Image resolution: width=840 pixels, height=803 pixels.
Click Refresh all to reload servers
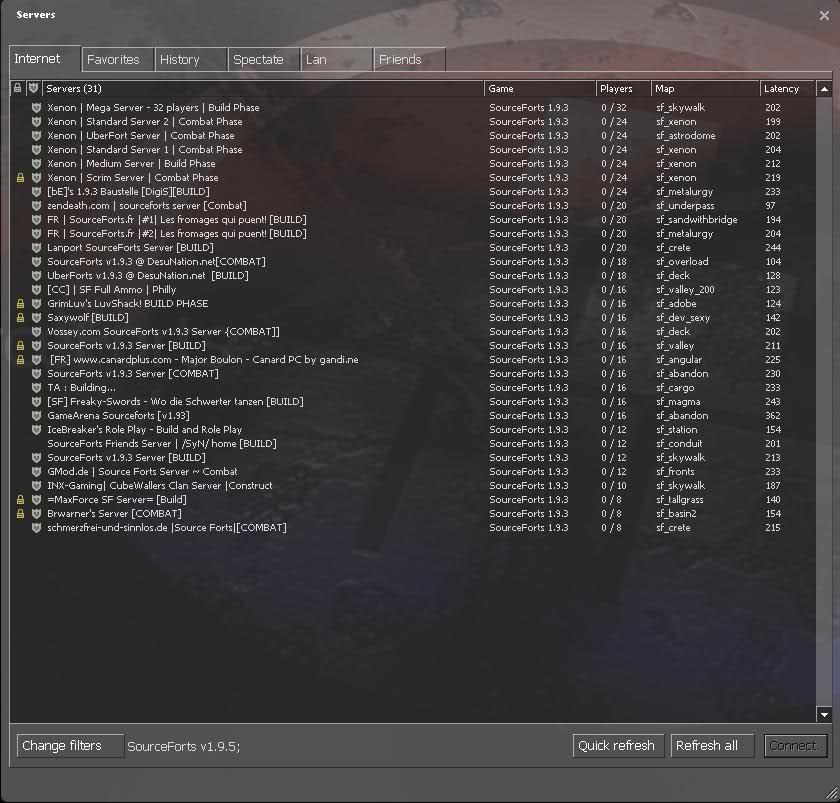707,746
